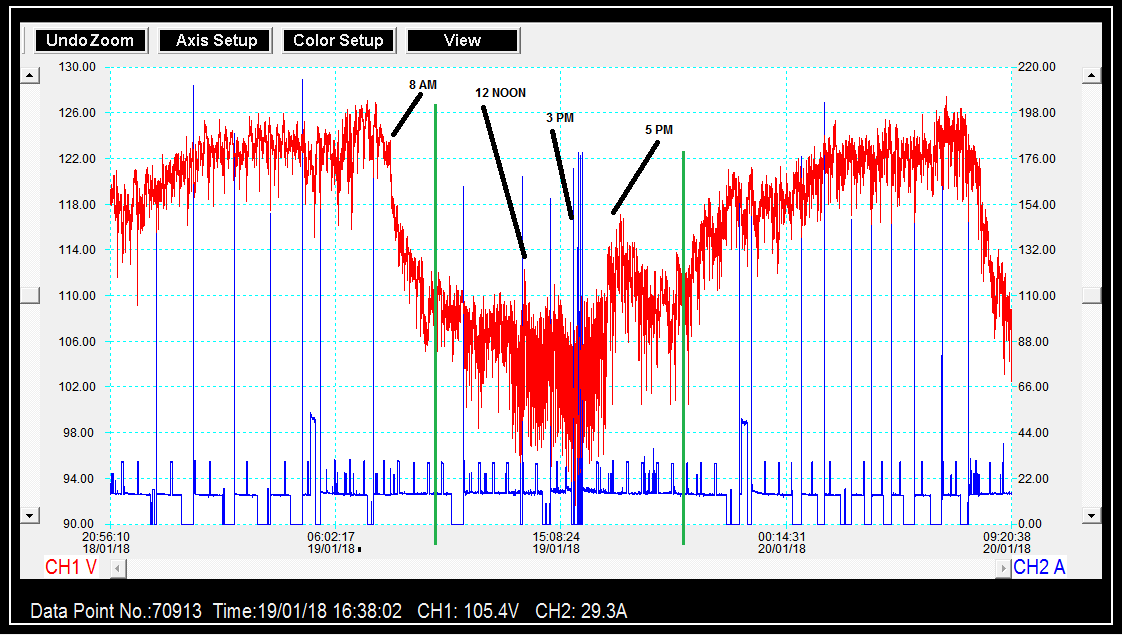The width and height of the screenshot is (1122, 635).
Task: Open the Color Setup options
Action: coord(338,41)
